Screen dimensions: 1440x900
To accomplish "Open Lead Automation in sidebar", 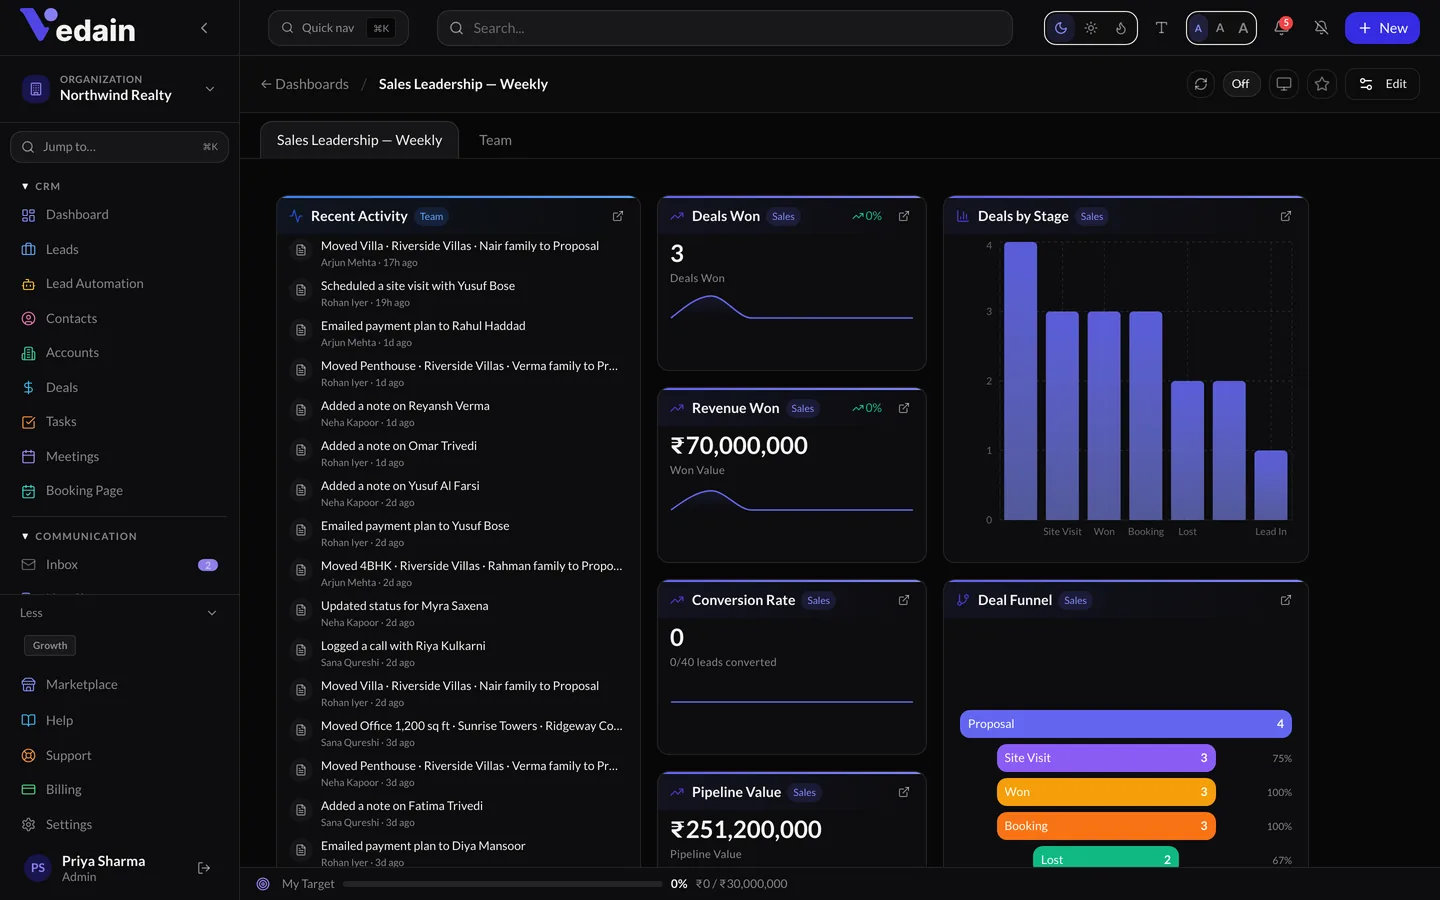I will 119,284.
